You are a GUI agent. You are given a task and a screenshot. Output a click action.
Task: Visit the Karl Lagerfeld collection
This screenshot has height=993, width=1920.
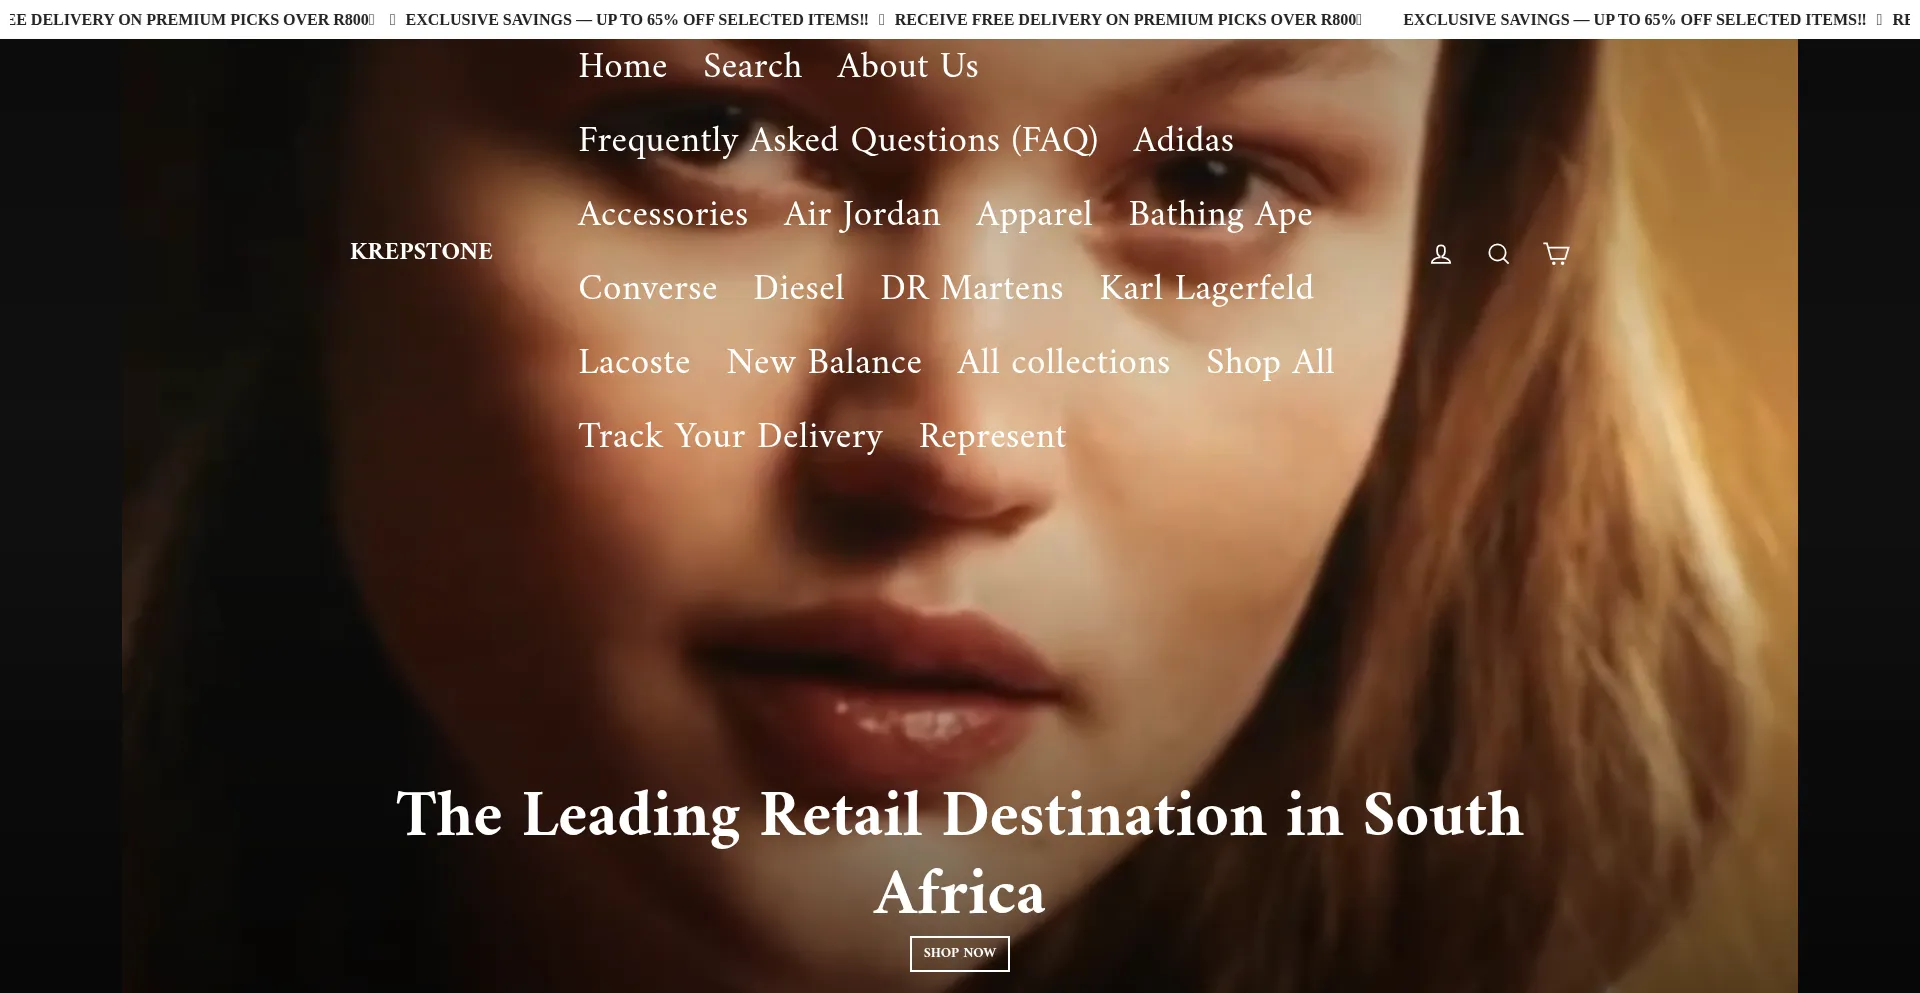[x=1206, y=288]
